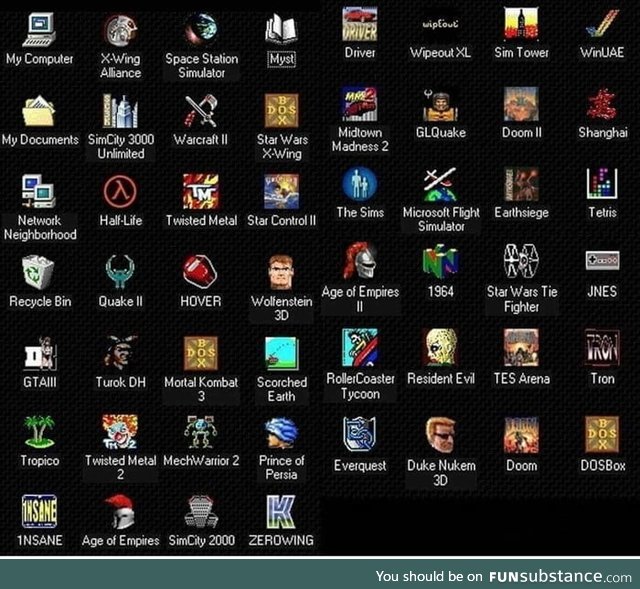The width and height of the screenshot is (640, 589).
Task: Click the Mortal Kombat 3 icon
Action: 201,353
